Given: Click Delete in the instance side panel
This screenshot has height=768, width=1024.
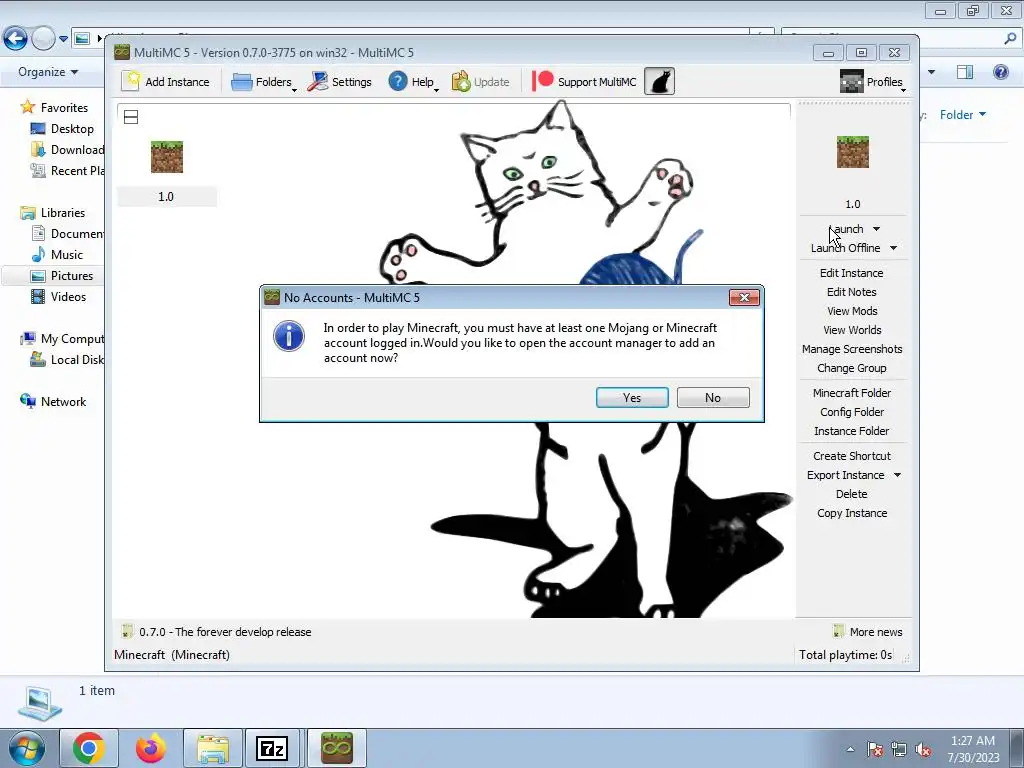Looking at the screenshot, I should (x=852, y=494).
